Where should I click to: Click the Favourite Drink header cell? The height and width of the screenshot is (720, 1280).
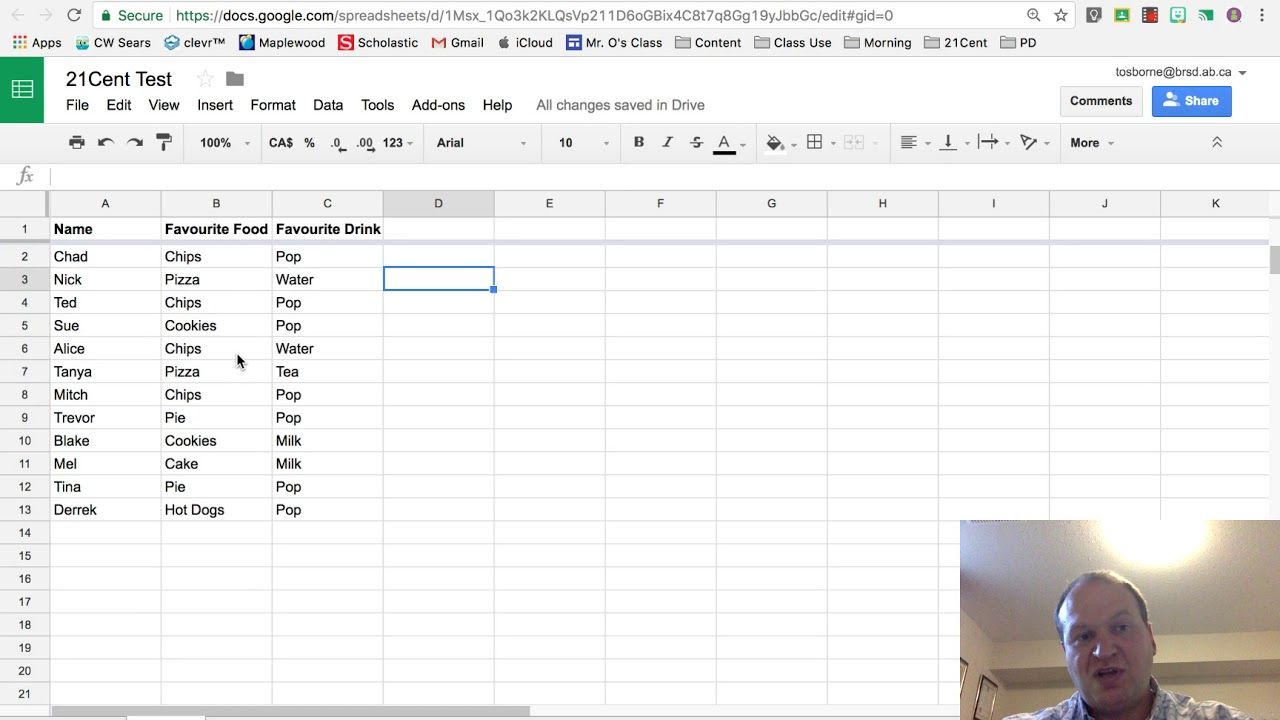click(x=327, y=229)
